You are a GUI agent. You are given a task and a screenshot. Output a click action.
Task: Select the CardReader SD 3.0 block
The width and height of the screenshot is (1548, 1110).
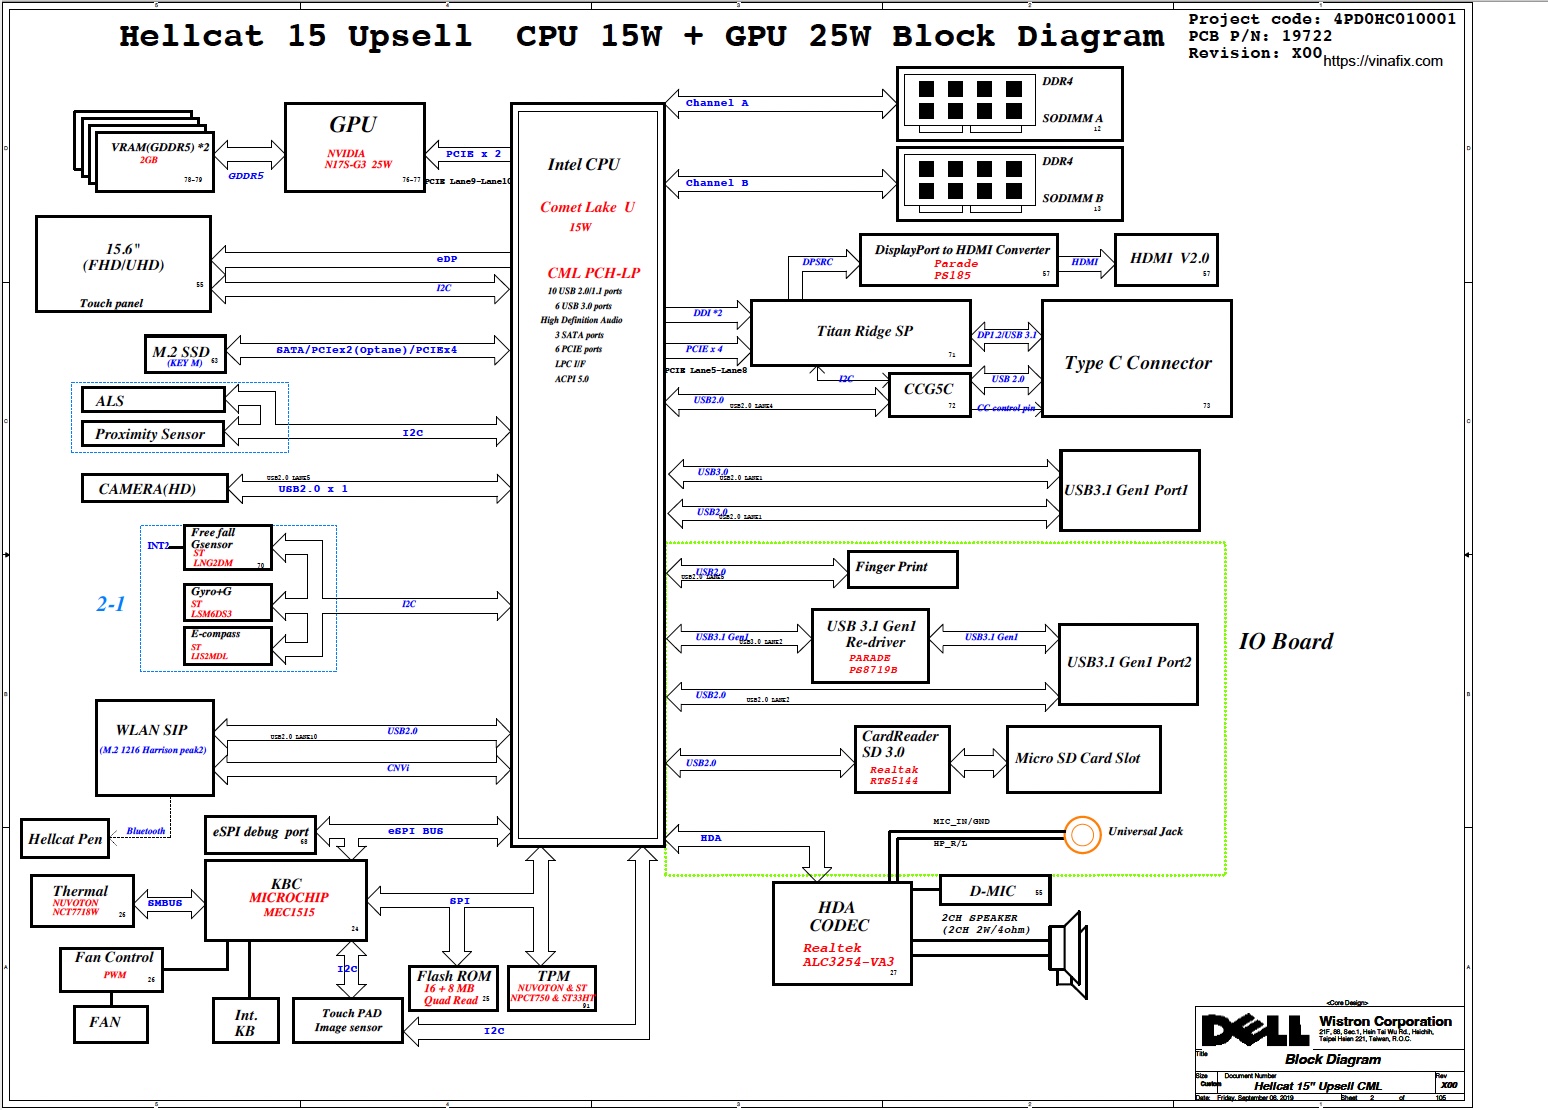(x=903, y=760)
